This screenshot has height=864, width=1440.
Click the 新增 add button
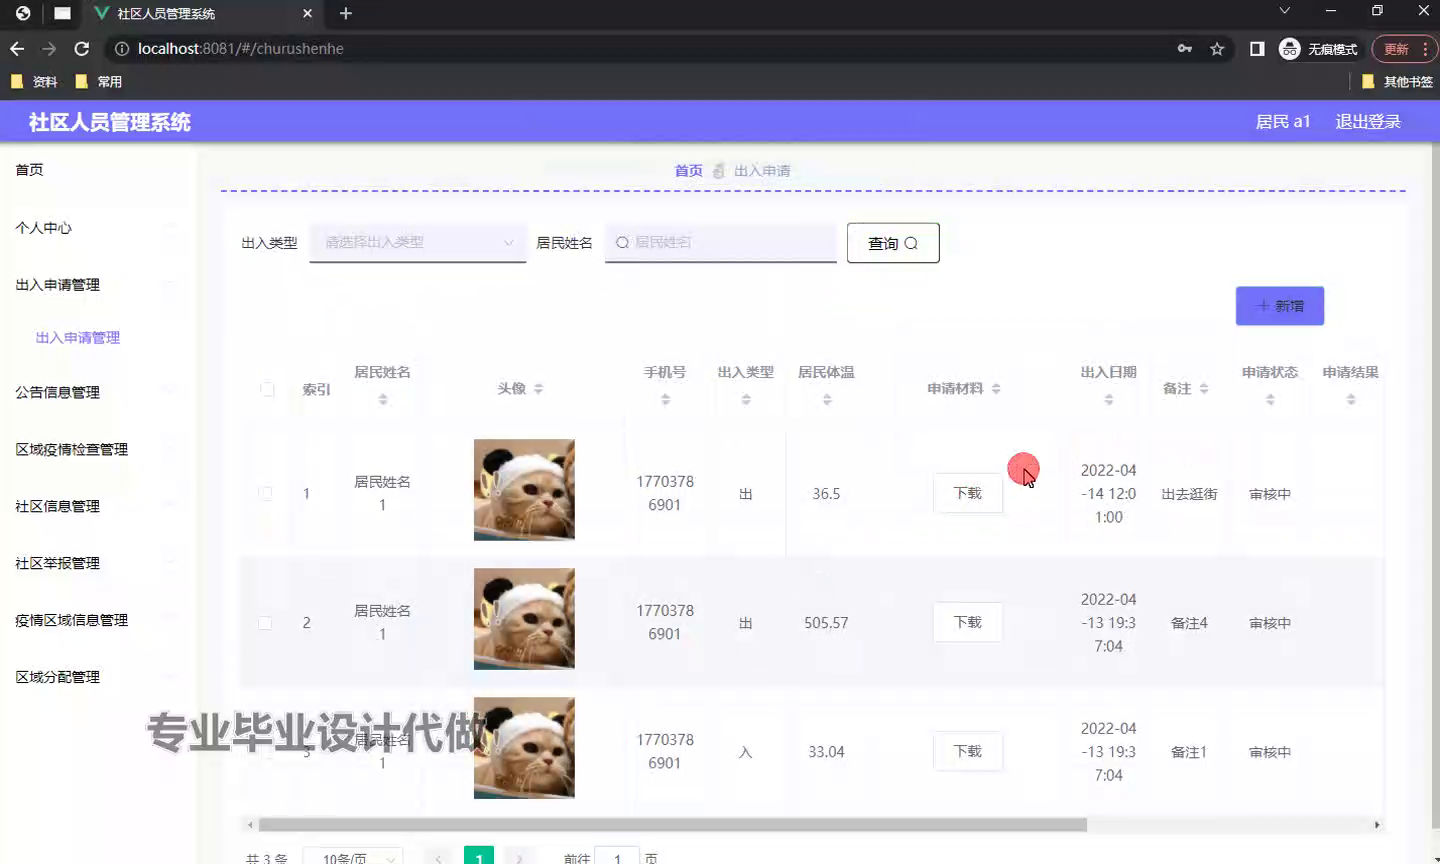pos(1280,306)
